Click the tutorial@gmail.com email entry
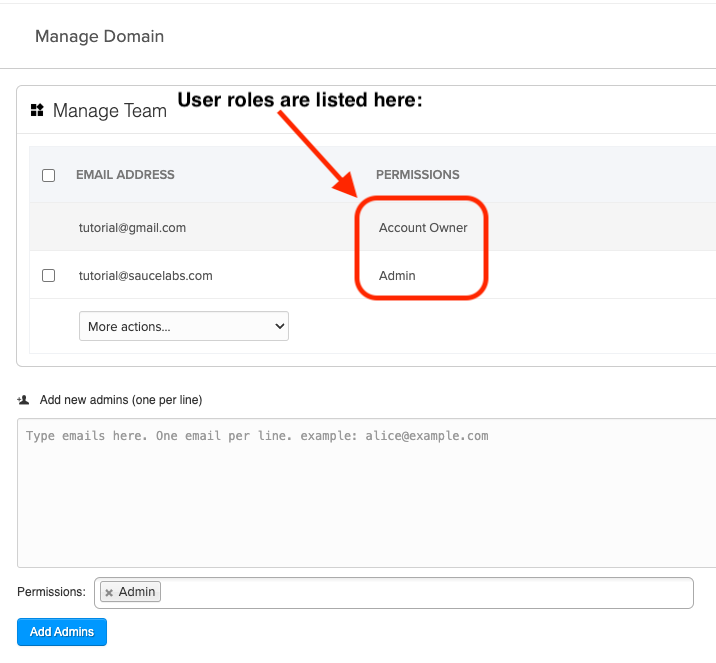 click(132, 228)
